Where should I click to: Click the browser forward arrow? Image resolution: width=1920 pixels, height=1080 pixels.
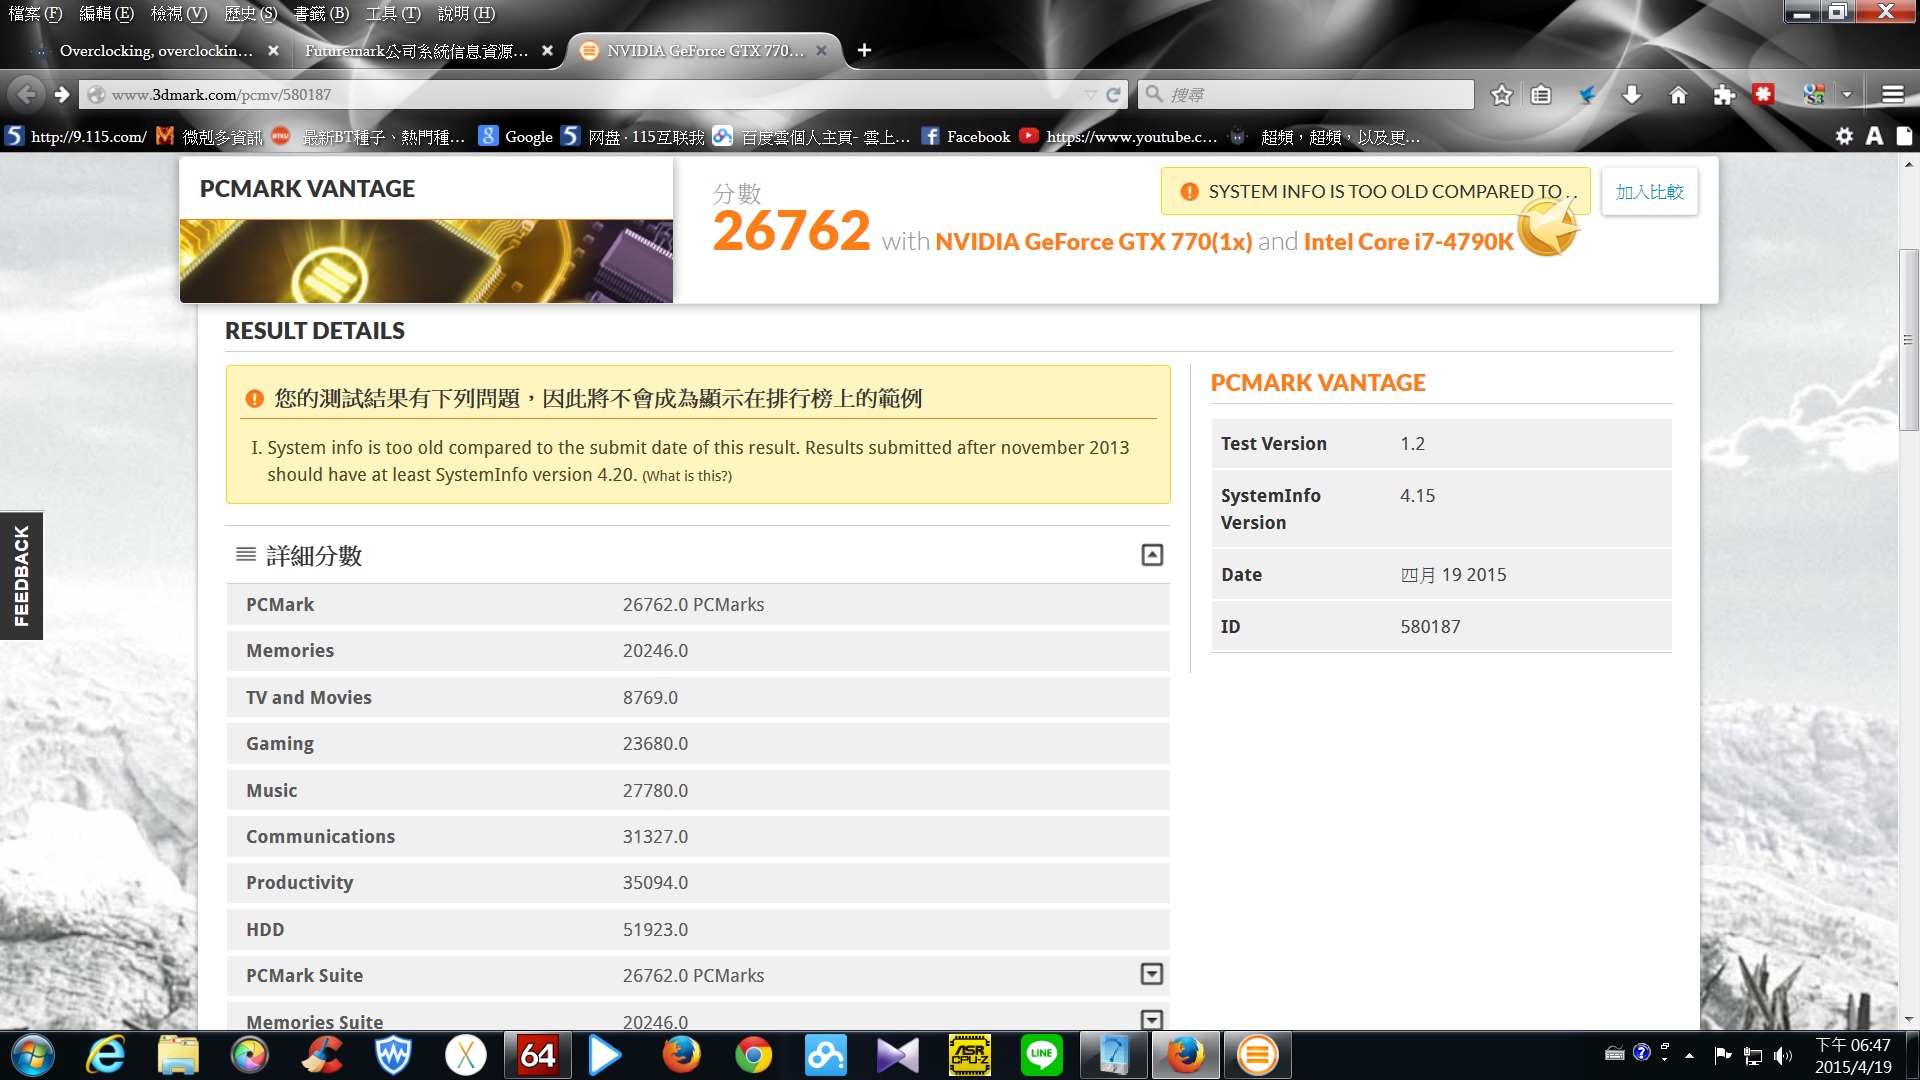tap(62, 94)
